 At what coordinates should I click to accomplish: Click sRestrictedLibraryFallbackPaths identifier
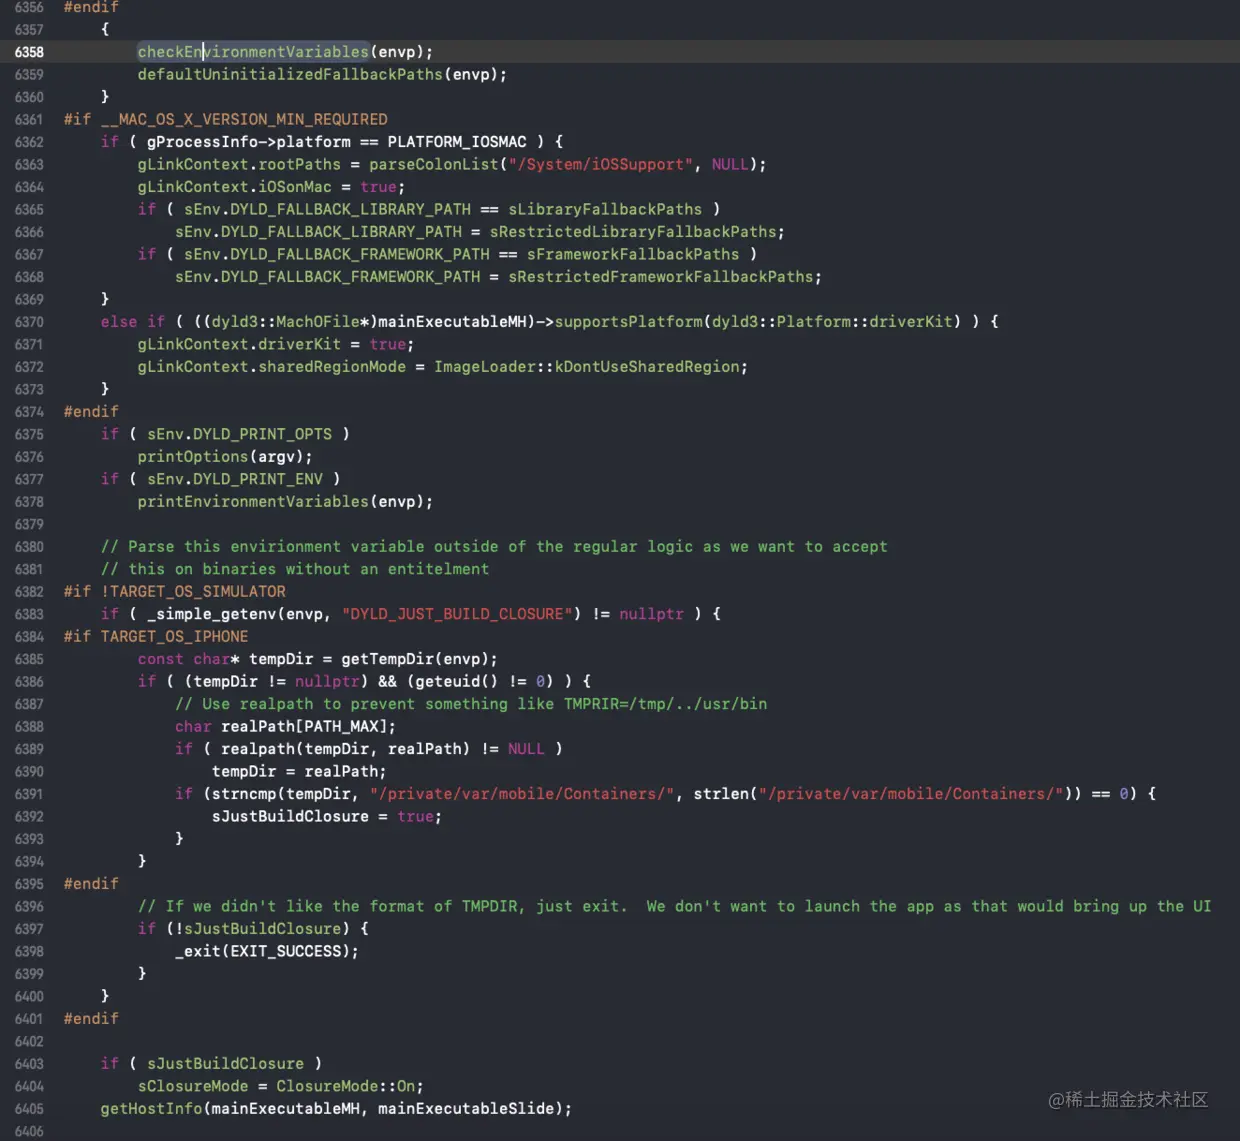[633, 232]
